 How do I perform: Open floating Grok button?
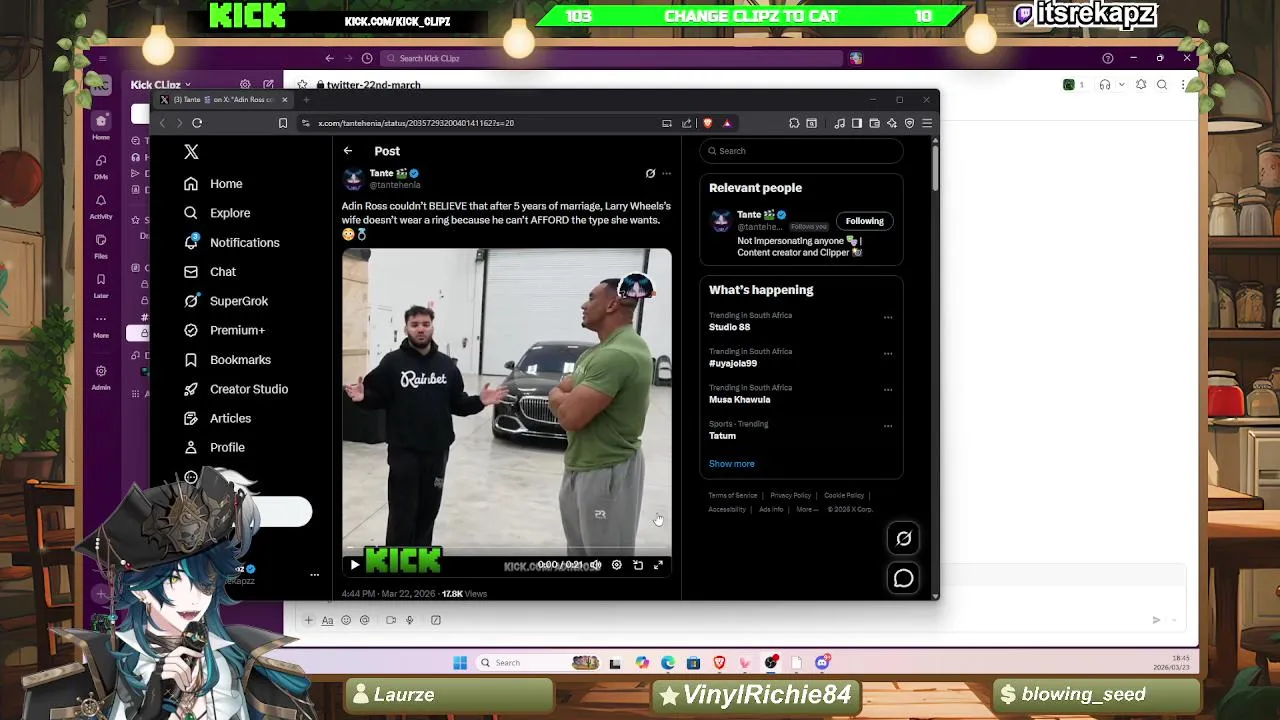[904, 538]
